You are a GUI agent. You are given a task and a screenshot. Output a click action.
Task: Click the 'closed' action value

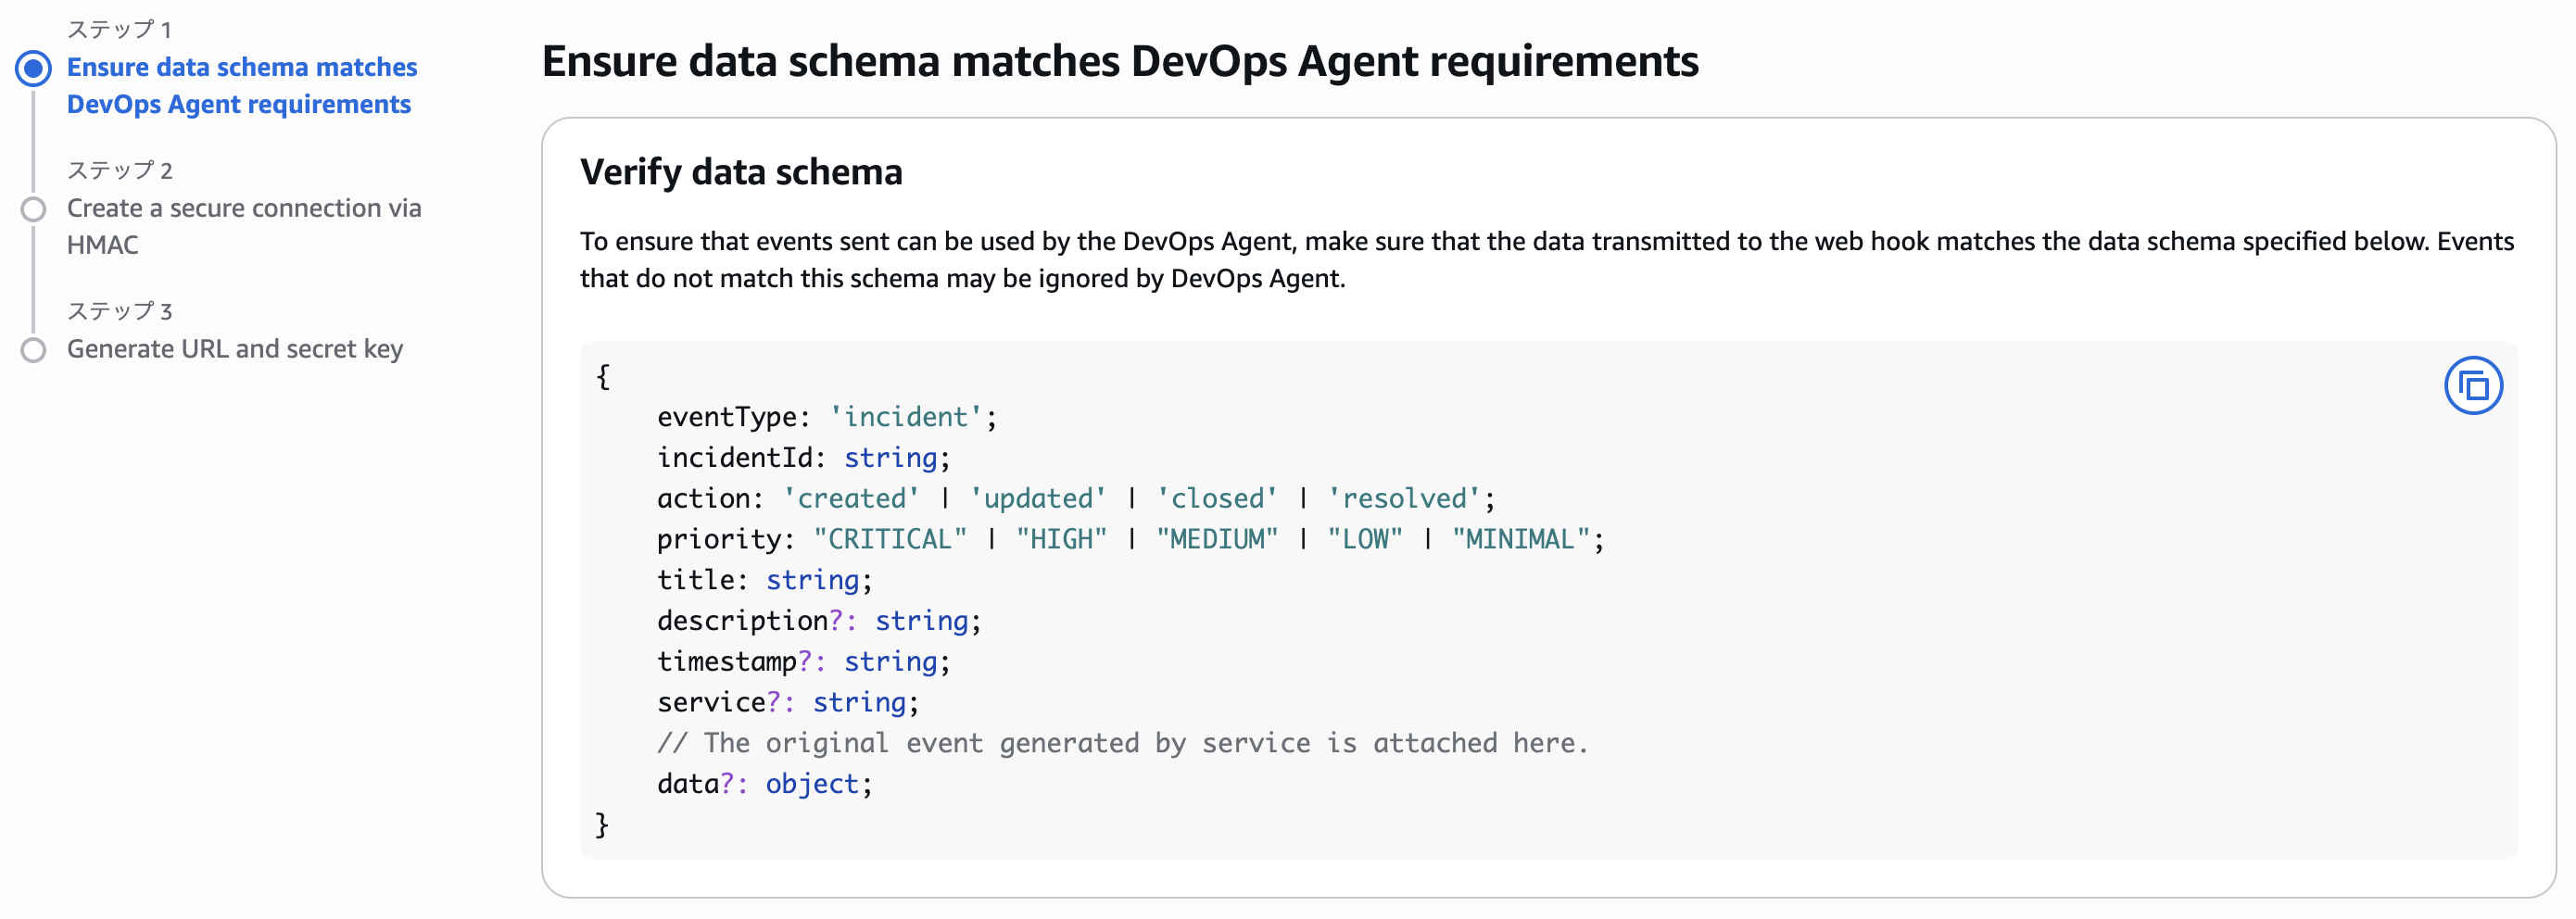[1217, 499]
